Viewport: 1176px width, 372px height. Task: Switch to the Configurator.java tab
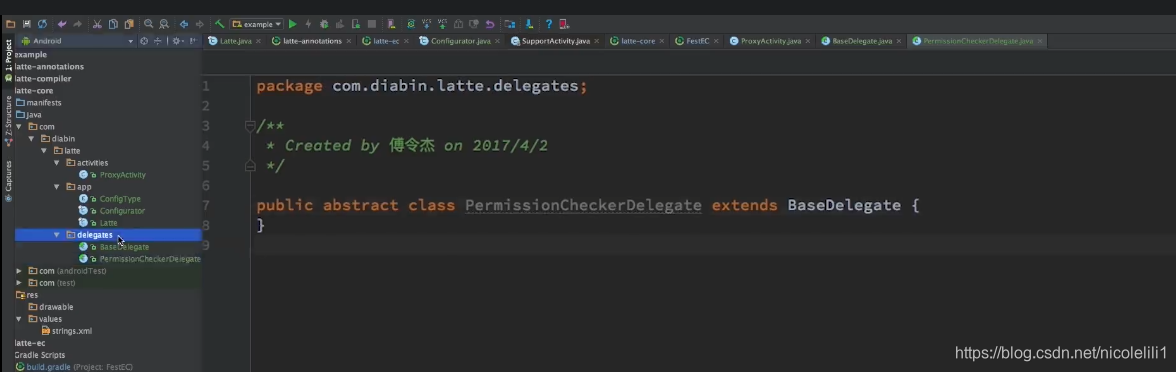coord(460,41)
